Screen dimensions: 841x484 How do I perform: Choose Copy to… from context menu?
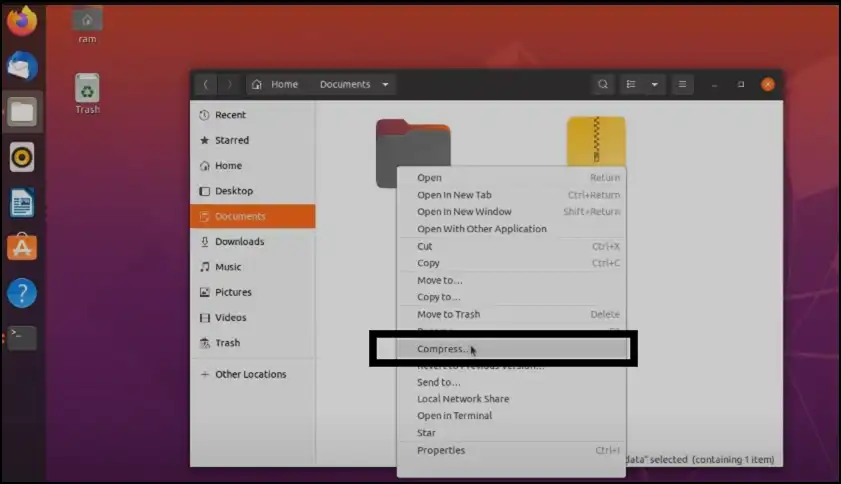[x=512, y=297]
